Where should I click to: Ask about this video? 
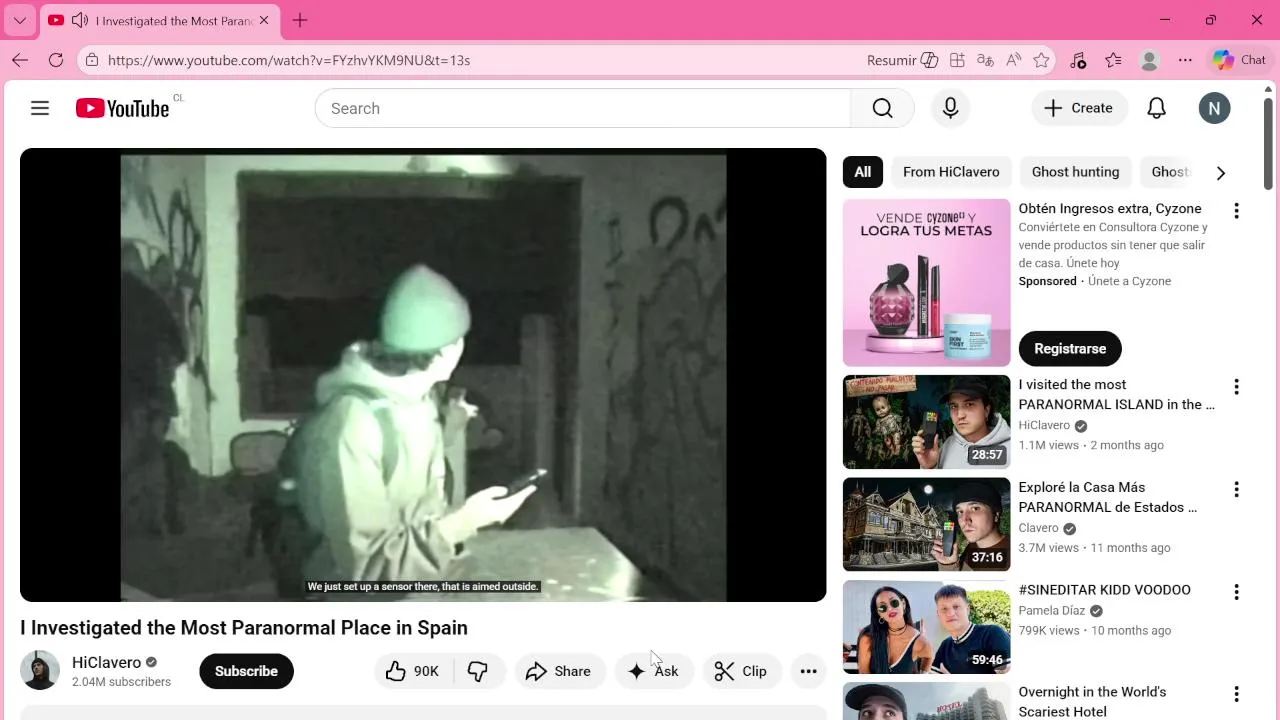pos(654,671)
